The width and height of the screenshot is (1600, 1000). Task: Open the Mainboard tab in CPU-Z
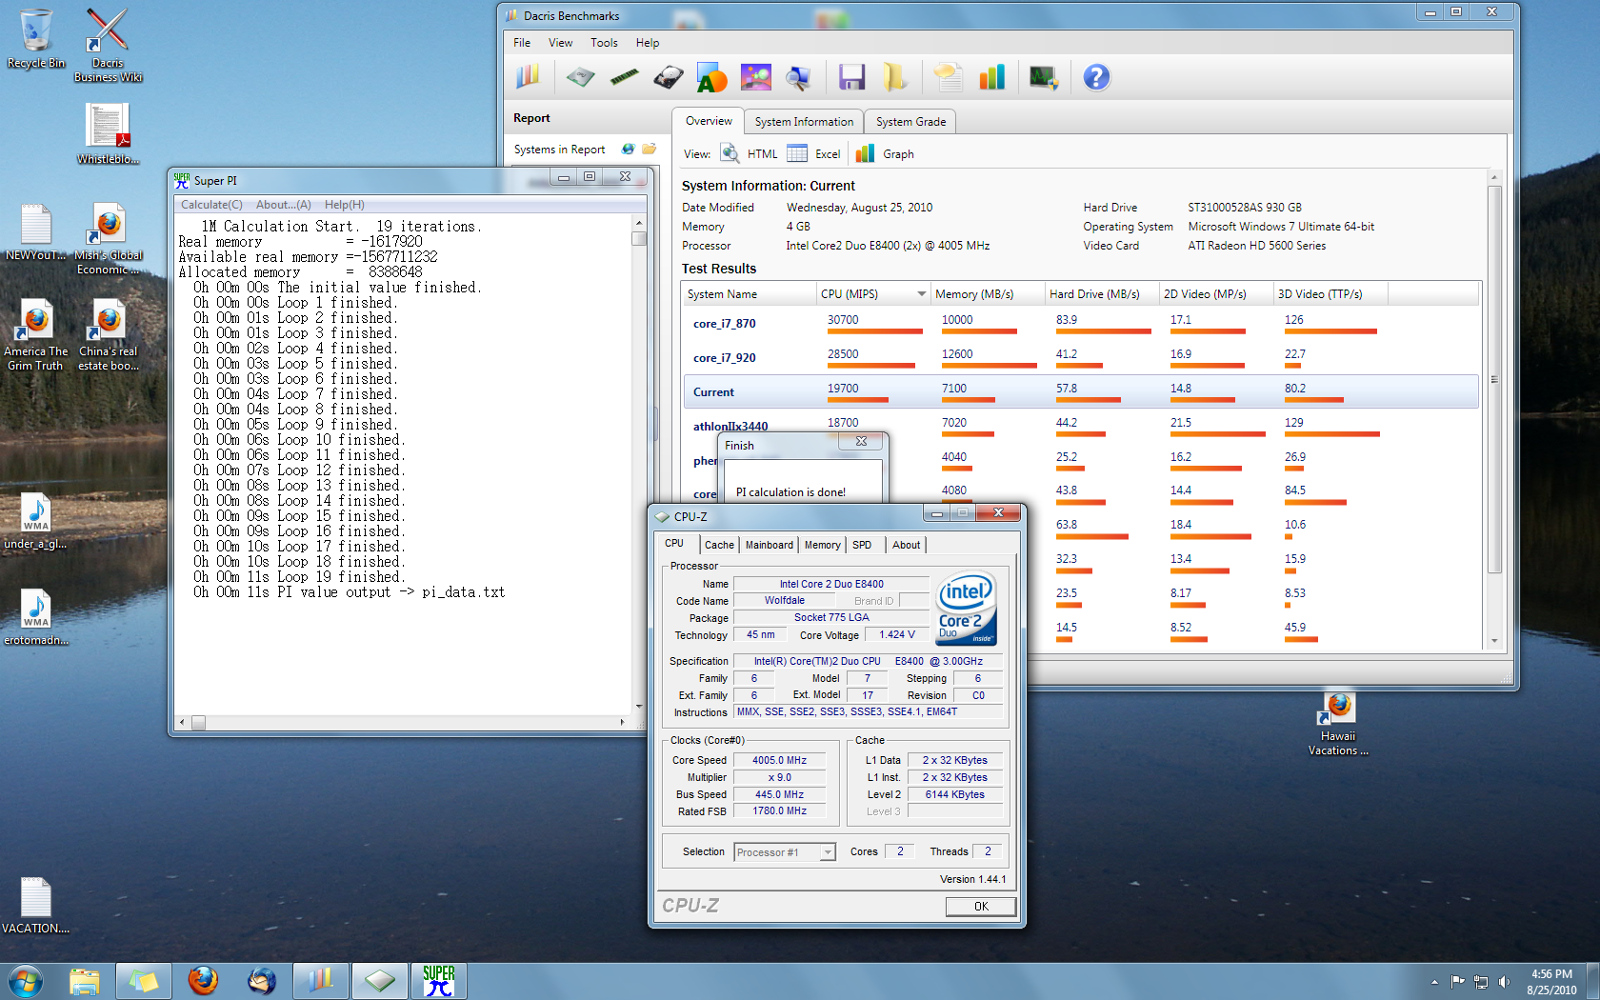(x=769, y=545)
